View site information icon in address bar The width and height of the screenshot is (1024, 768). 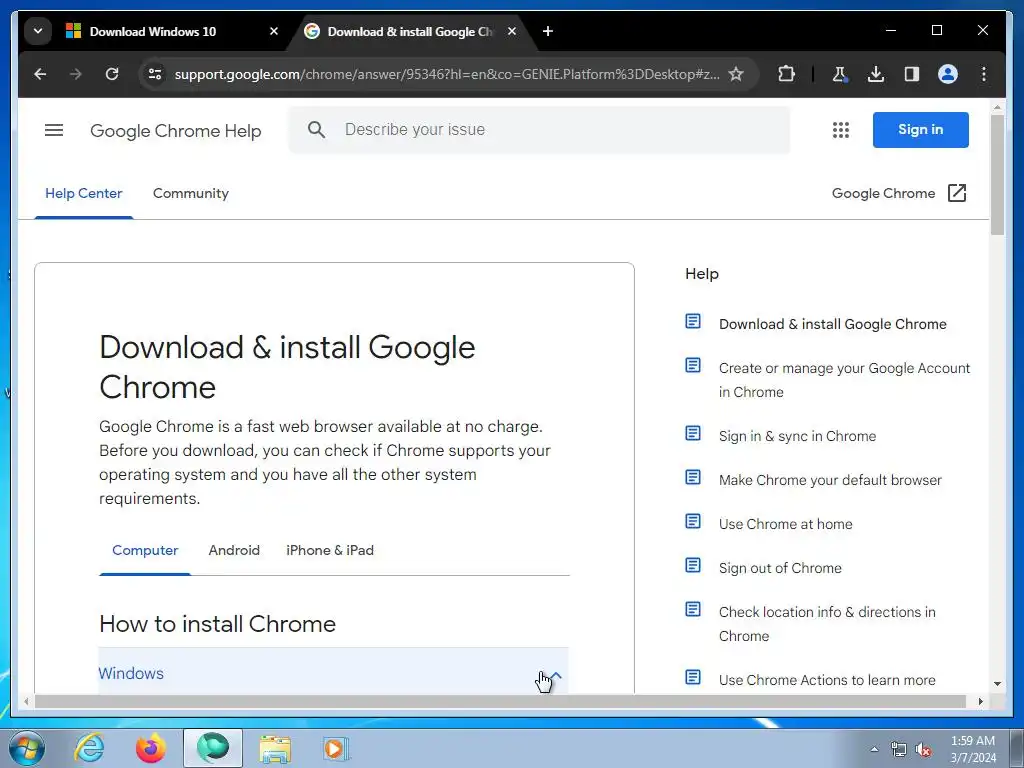tap(155, 74)
